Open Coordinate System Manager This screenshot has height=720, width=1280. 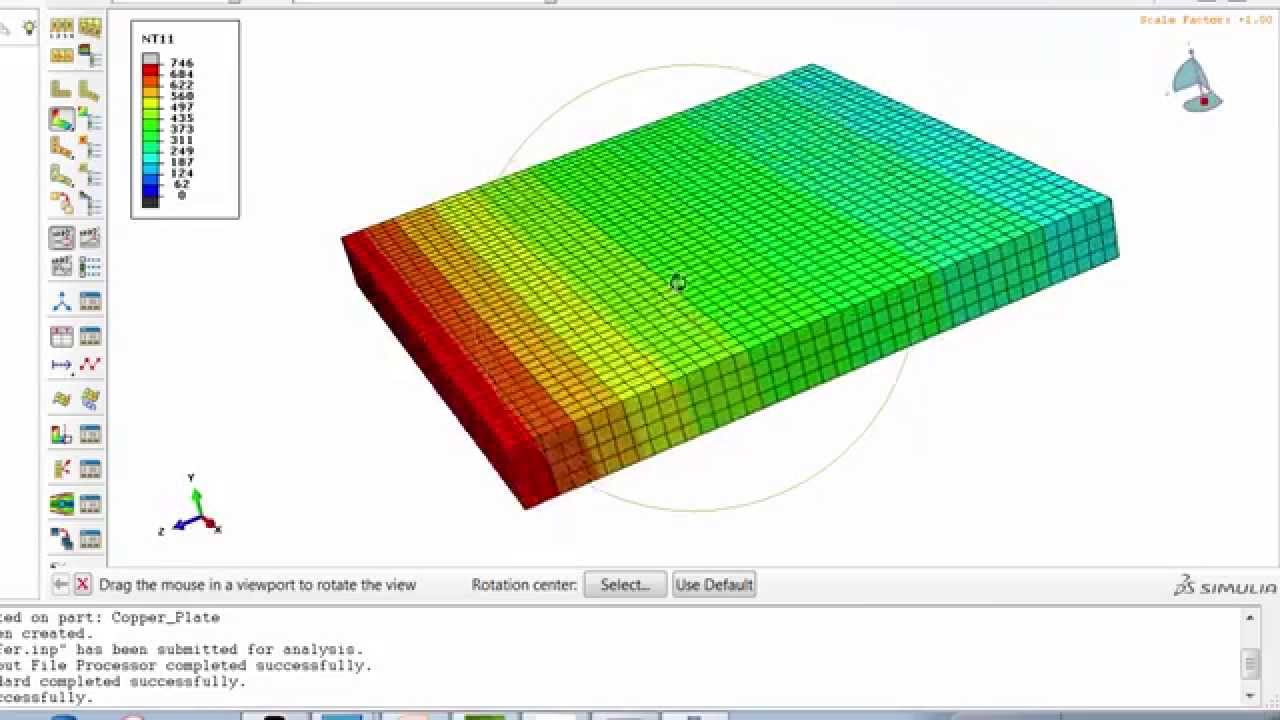click(x=89, y=302)
